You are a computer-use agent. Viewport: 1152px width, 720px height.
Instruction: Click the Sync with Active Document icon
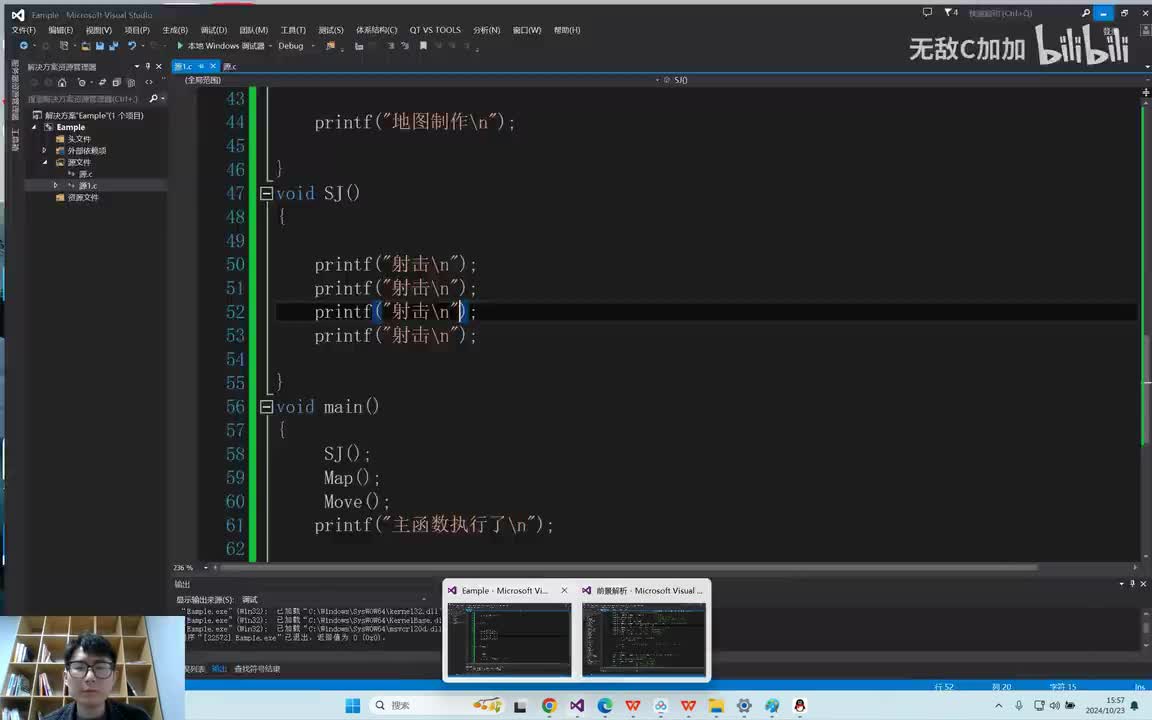click(x=102, y=82)
